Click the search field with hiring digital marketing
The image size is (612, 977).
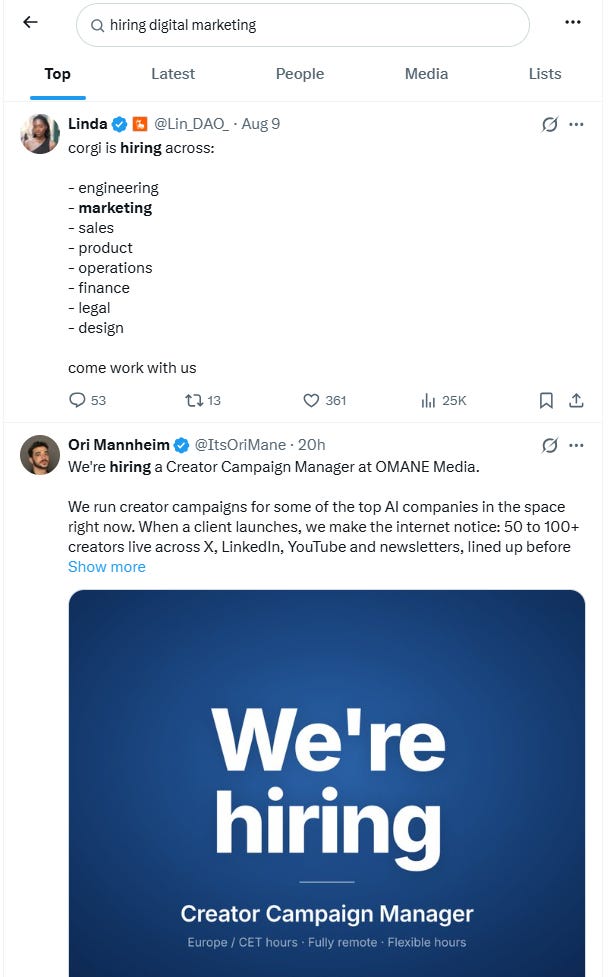pyautogui.click(x=303, y=25)
